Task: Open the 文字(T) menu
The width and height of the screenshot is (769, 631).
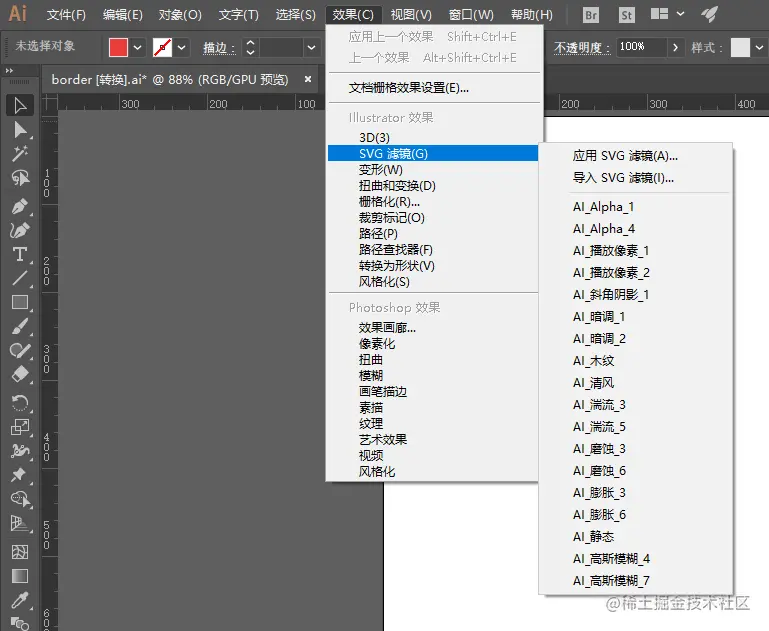Action: pyautogui.click(x=238, y=15)
